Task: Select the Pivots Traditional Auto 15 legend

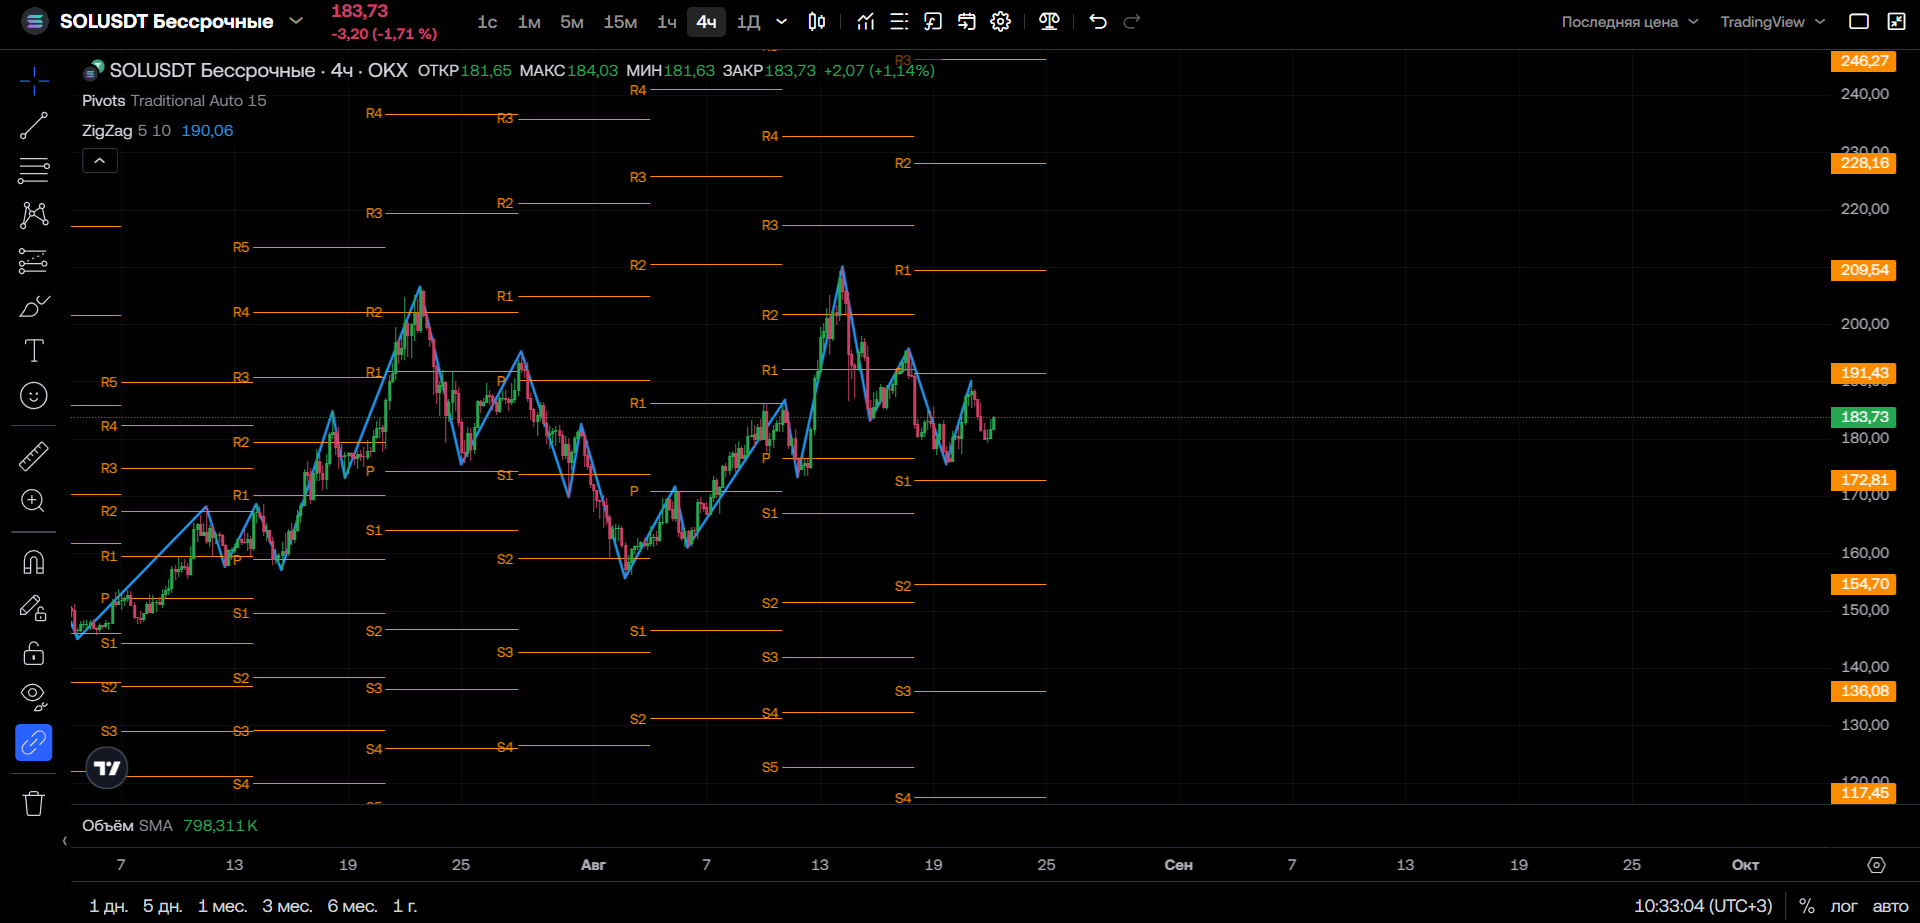Action: pos(174,101)
